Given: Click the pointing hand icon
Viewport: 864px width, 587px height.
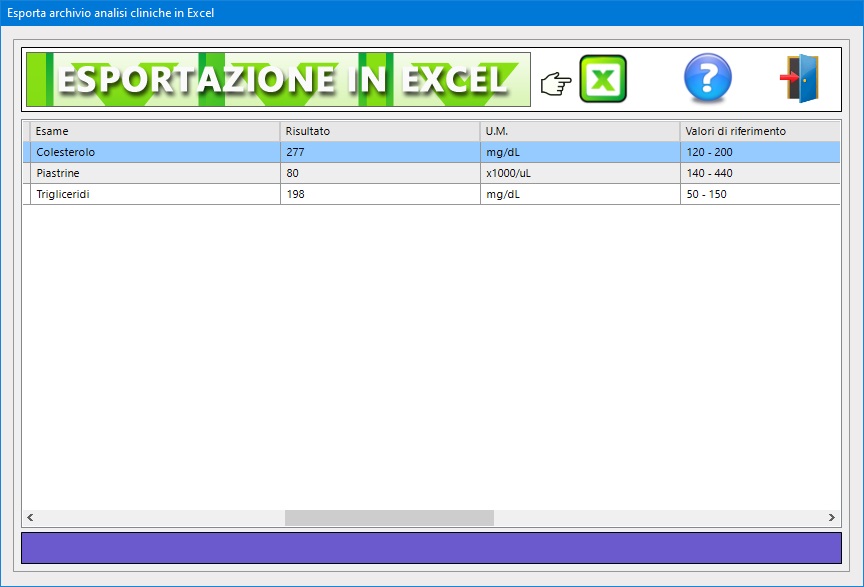Looking at the screenshot, I should 555,84.
